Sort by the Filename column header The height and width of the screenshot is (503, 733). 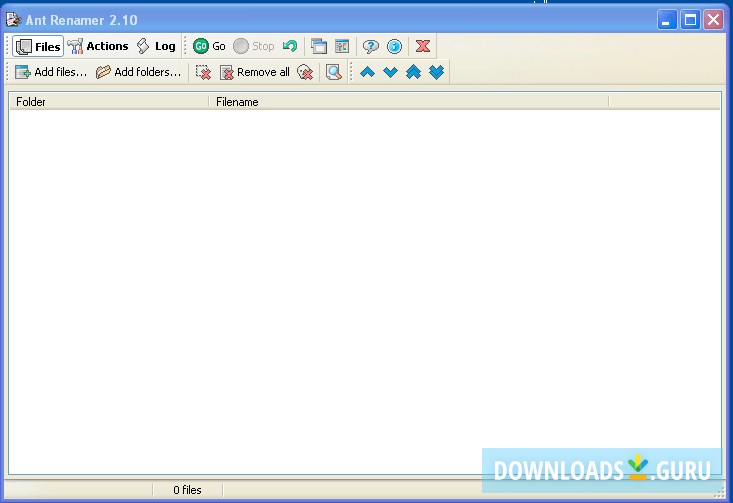(409, 101)
